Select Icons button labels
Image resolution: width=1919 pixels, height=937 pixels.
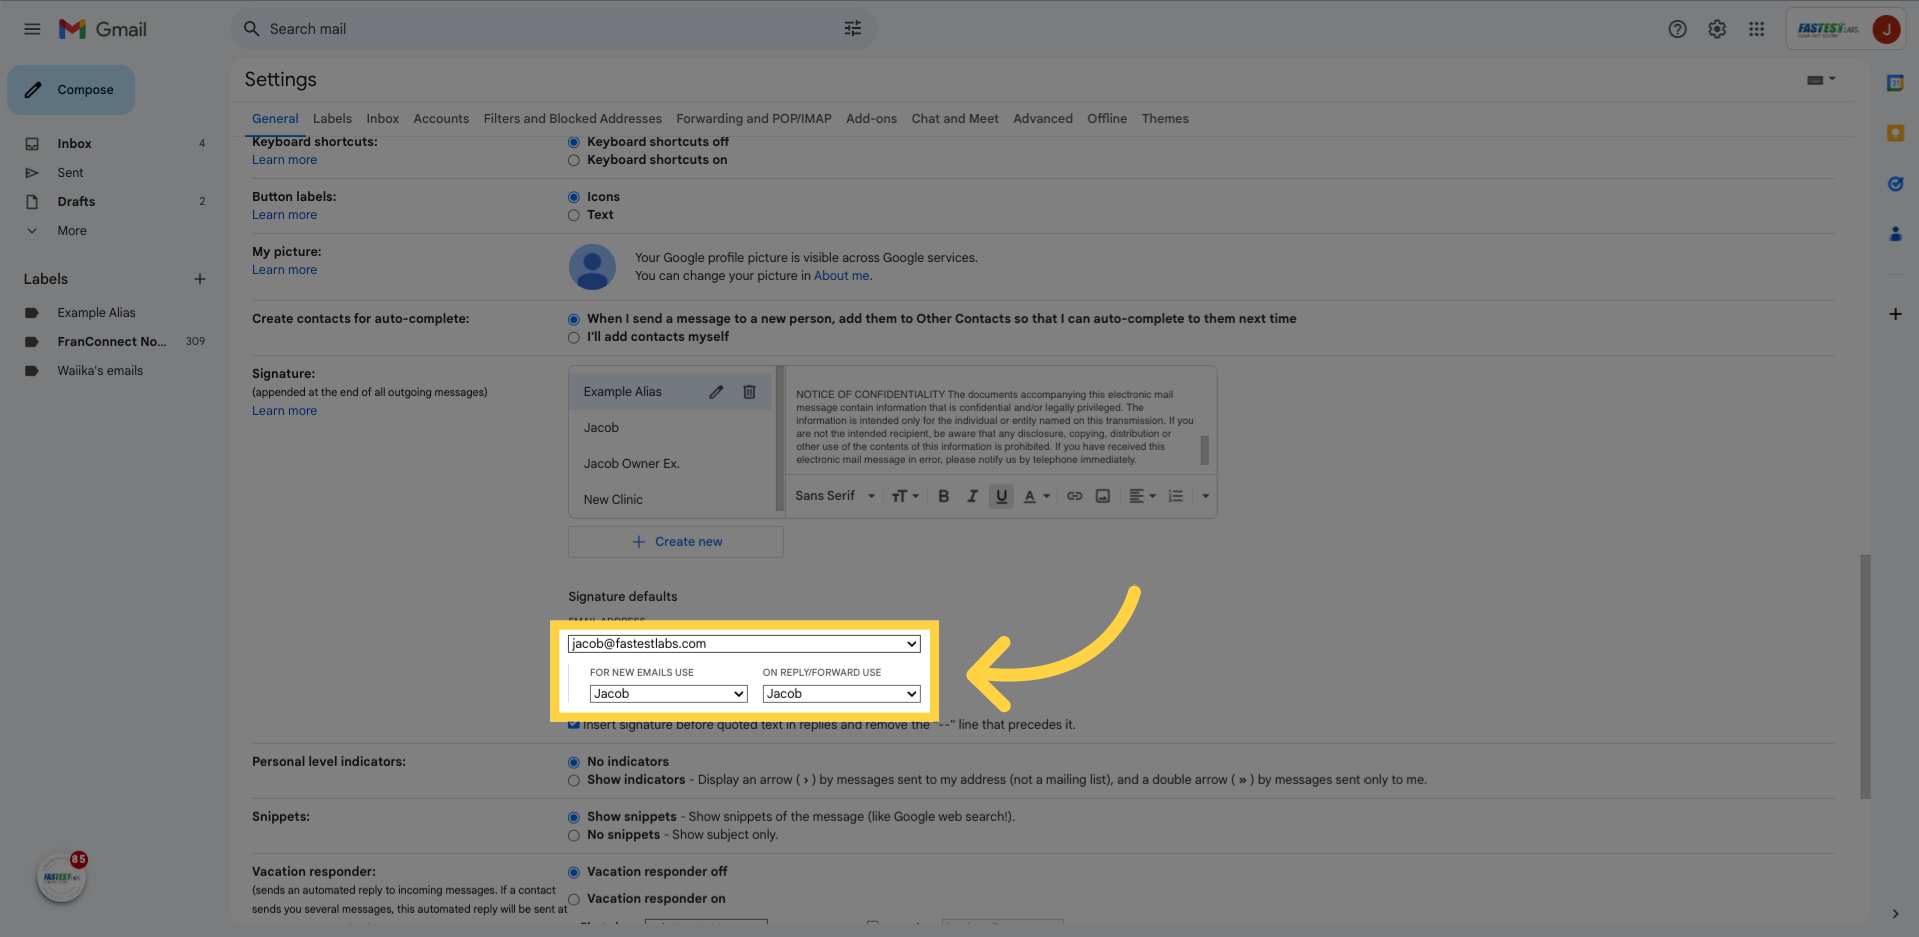(574, 197)
